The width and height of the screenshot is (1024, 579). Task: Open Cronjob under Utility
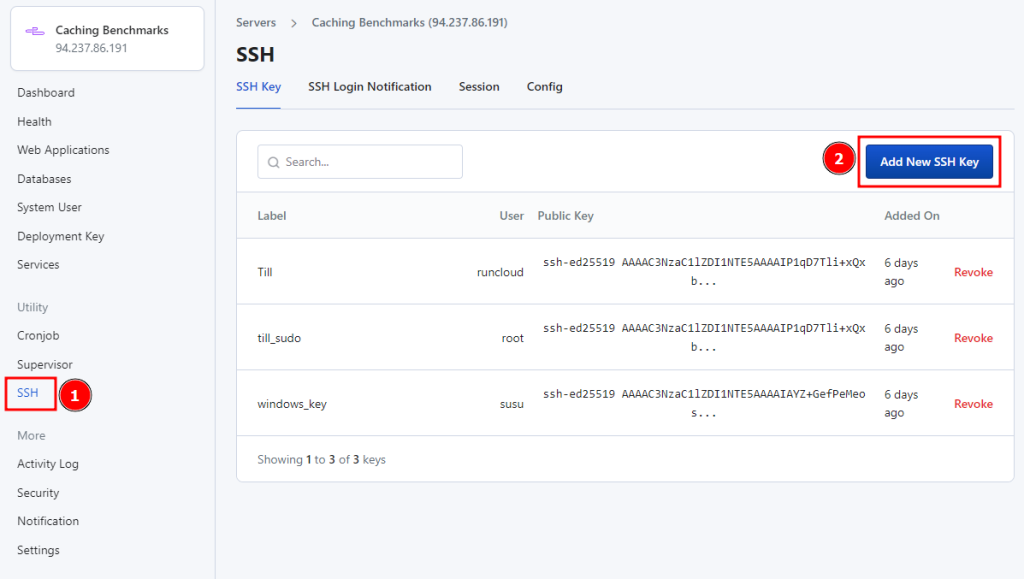coord(38,336)
